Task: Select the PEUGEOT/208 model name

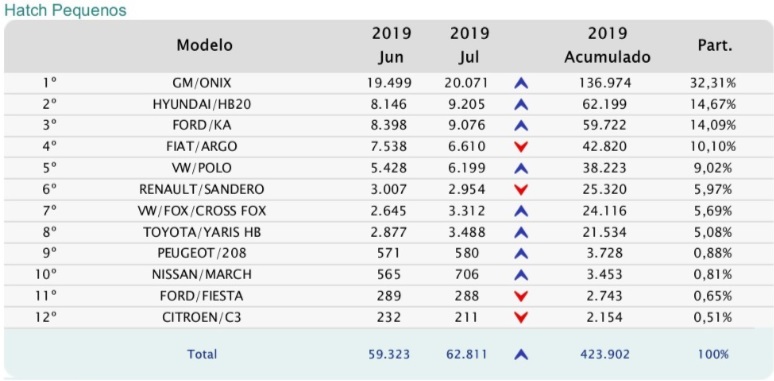Action: tap(201, 253)
